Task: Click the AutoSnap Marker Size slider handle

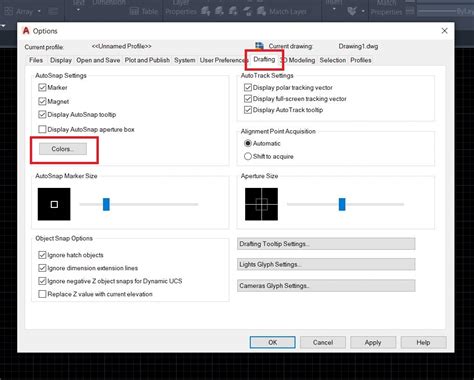Action: (106, 204)
